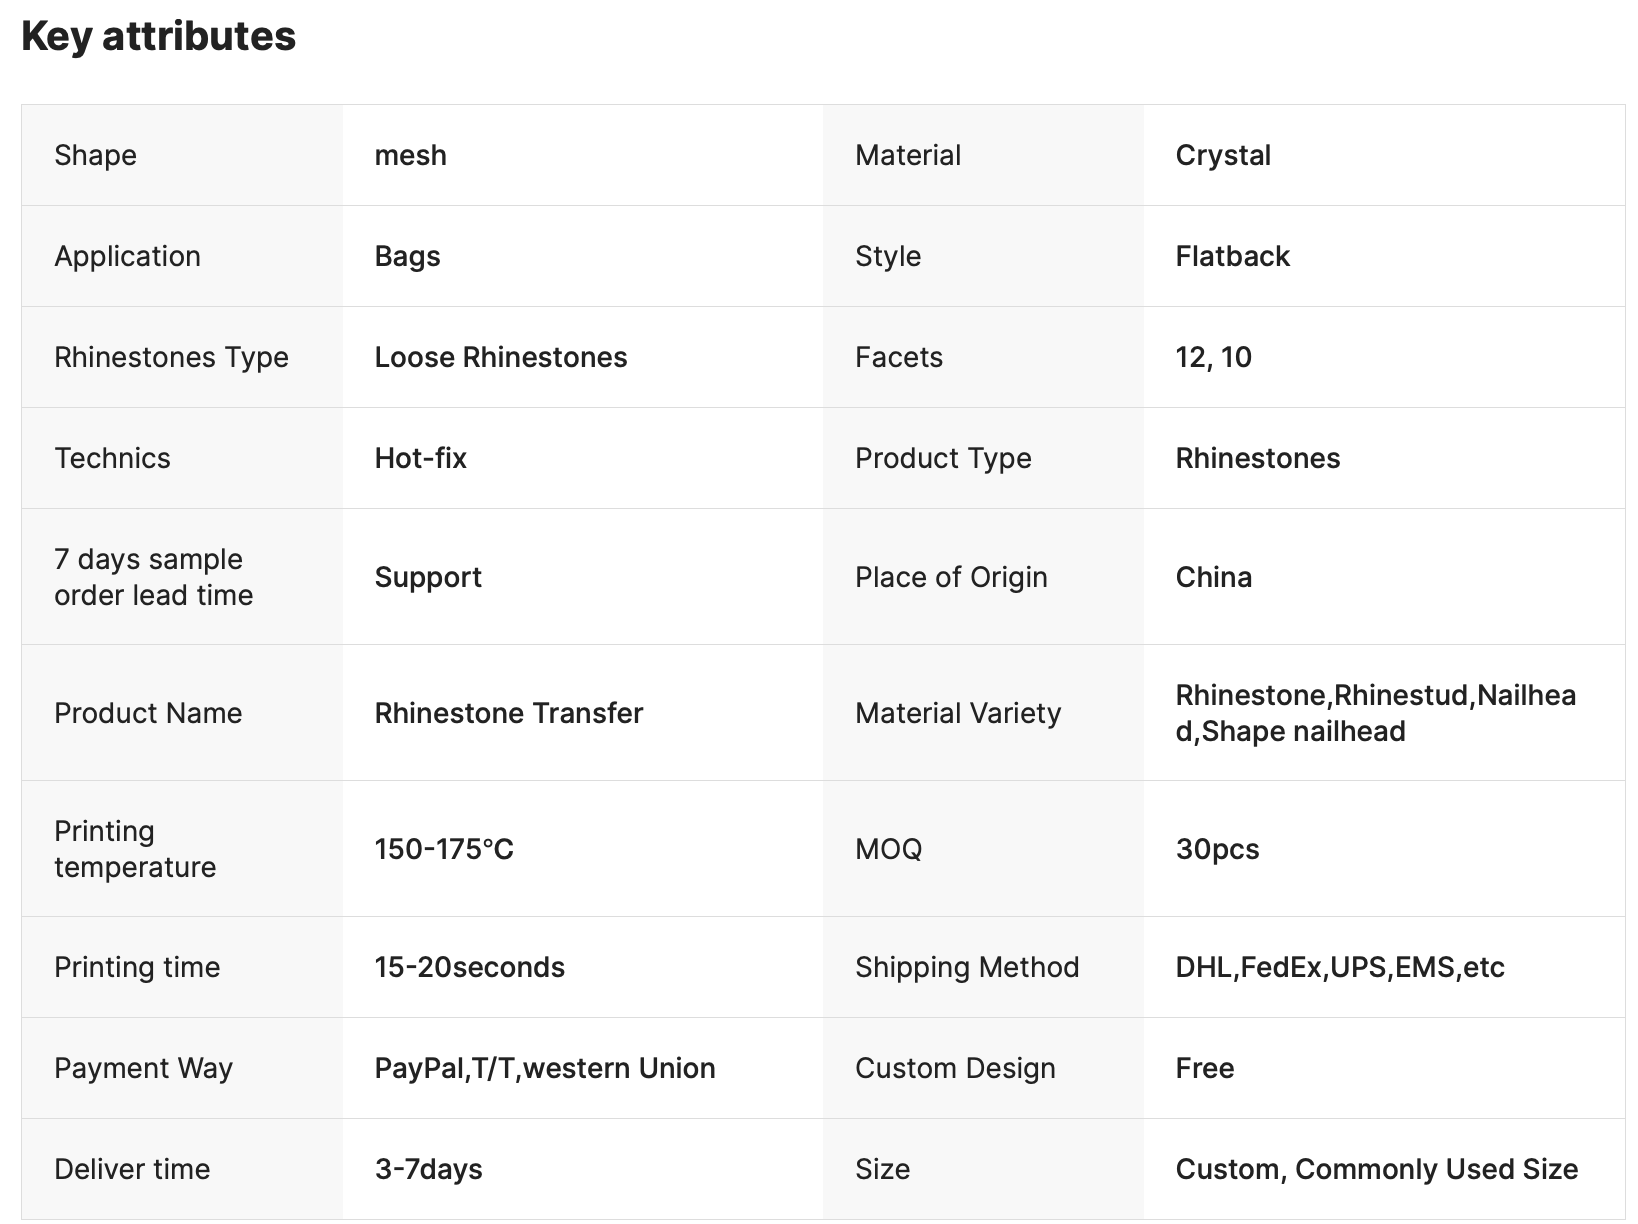Select the Hot-fix technics value
This screenshot has height=1224, width=1638.
click(420, 458)
